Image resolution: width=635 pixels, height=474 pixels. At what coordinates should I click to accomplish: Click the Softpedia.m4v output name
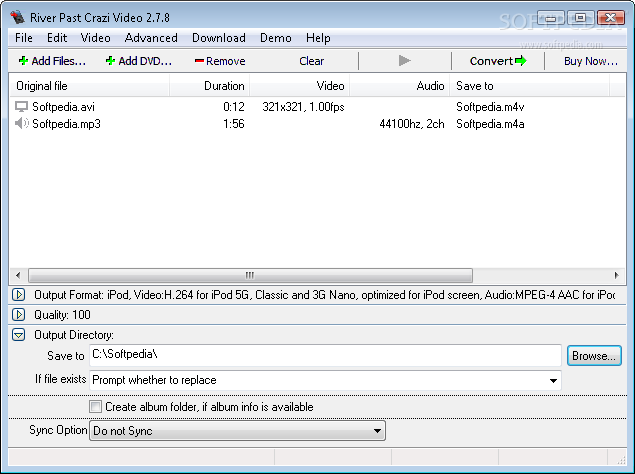tap(490, 107)
